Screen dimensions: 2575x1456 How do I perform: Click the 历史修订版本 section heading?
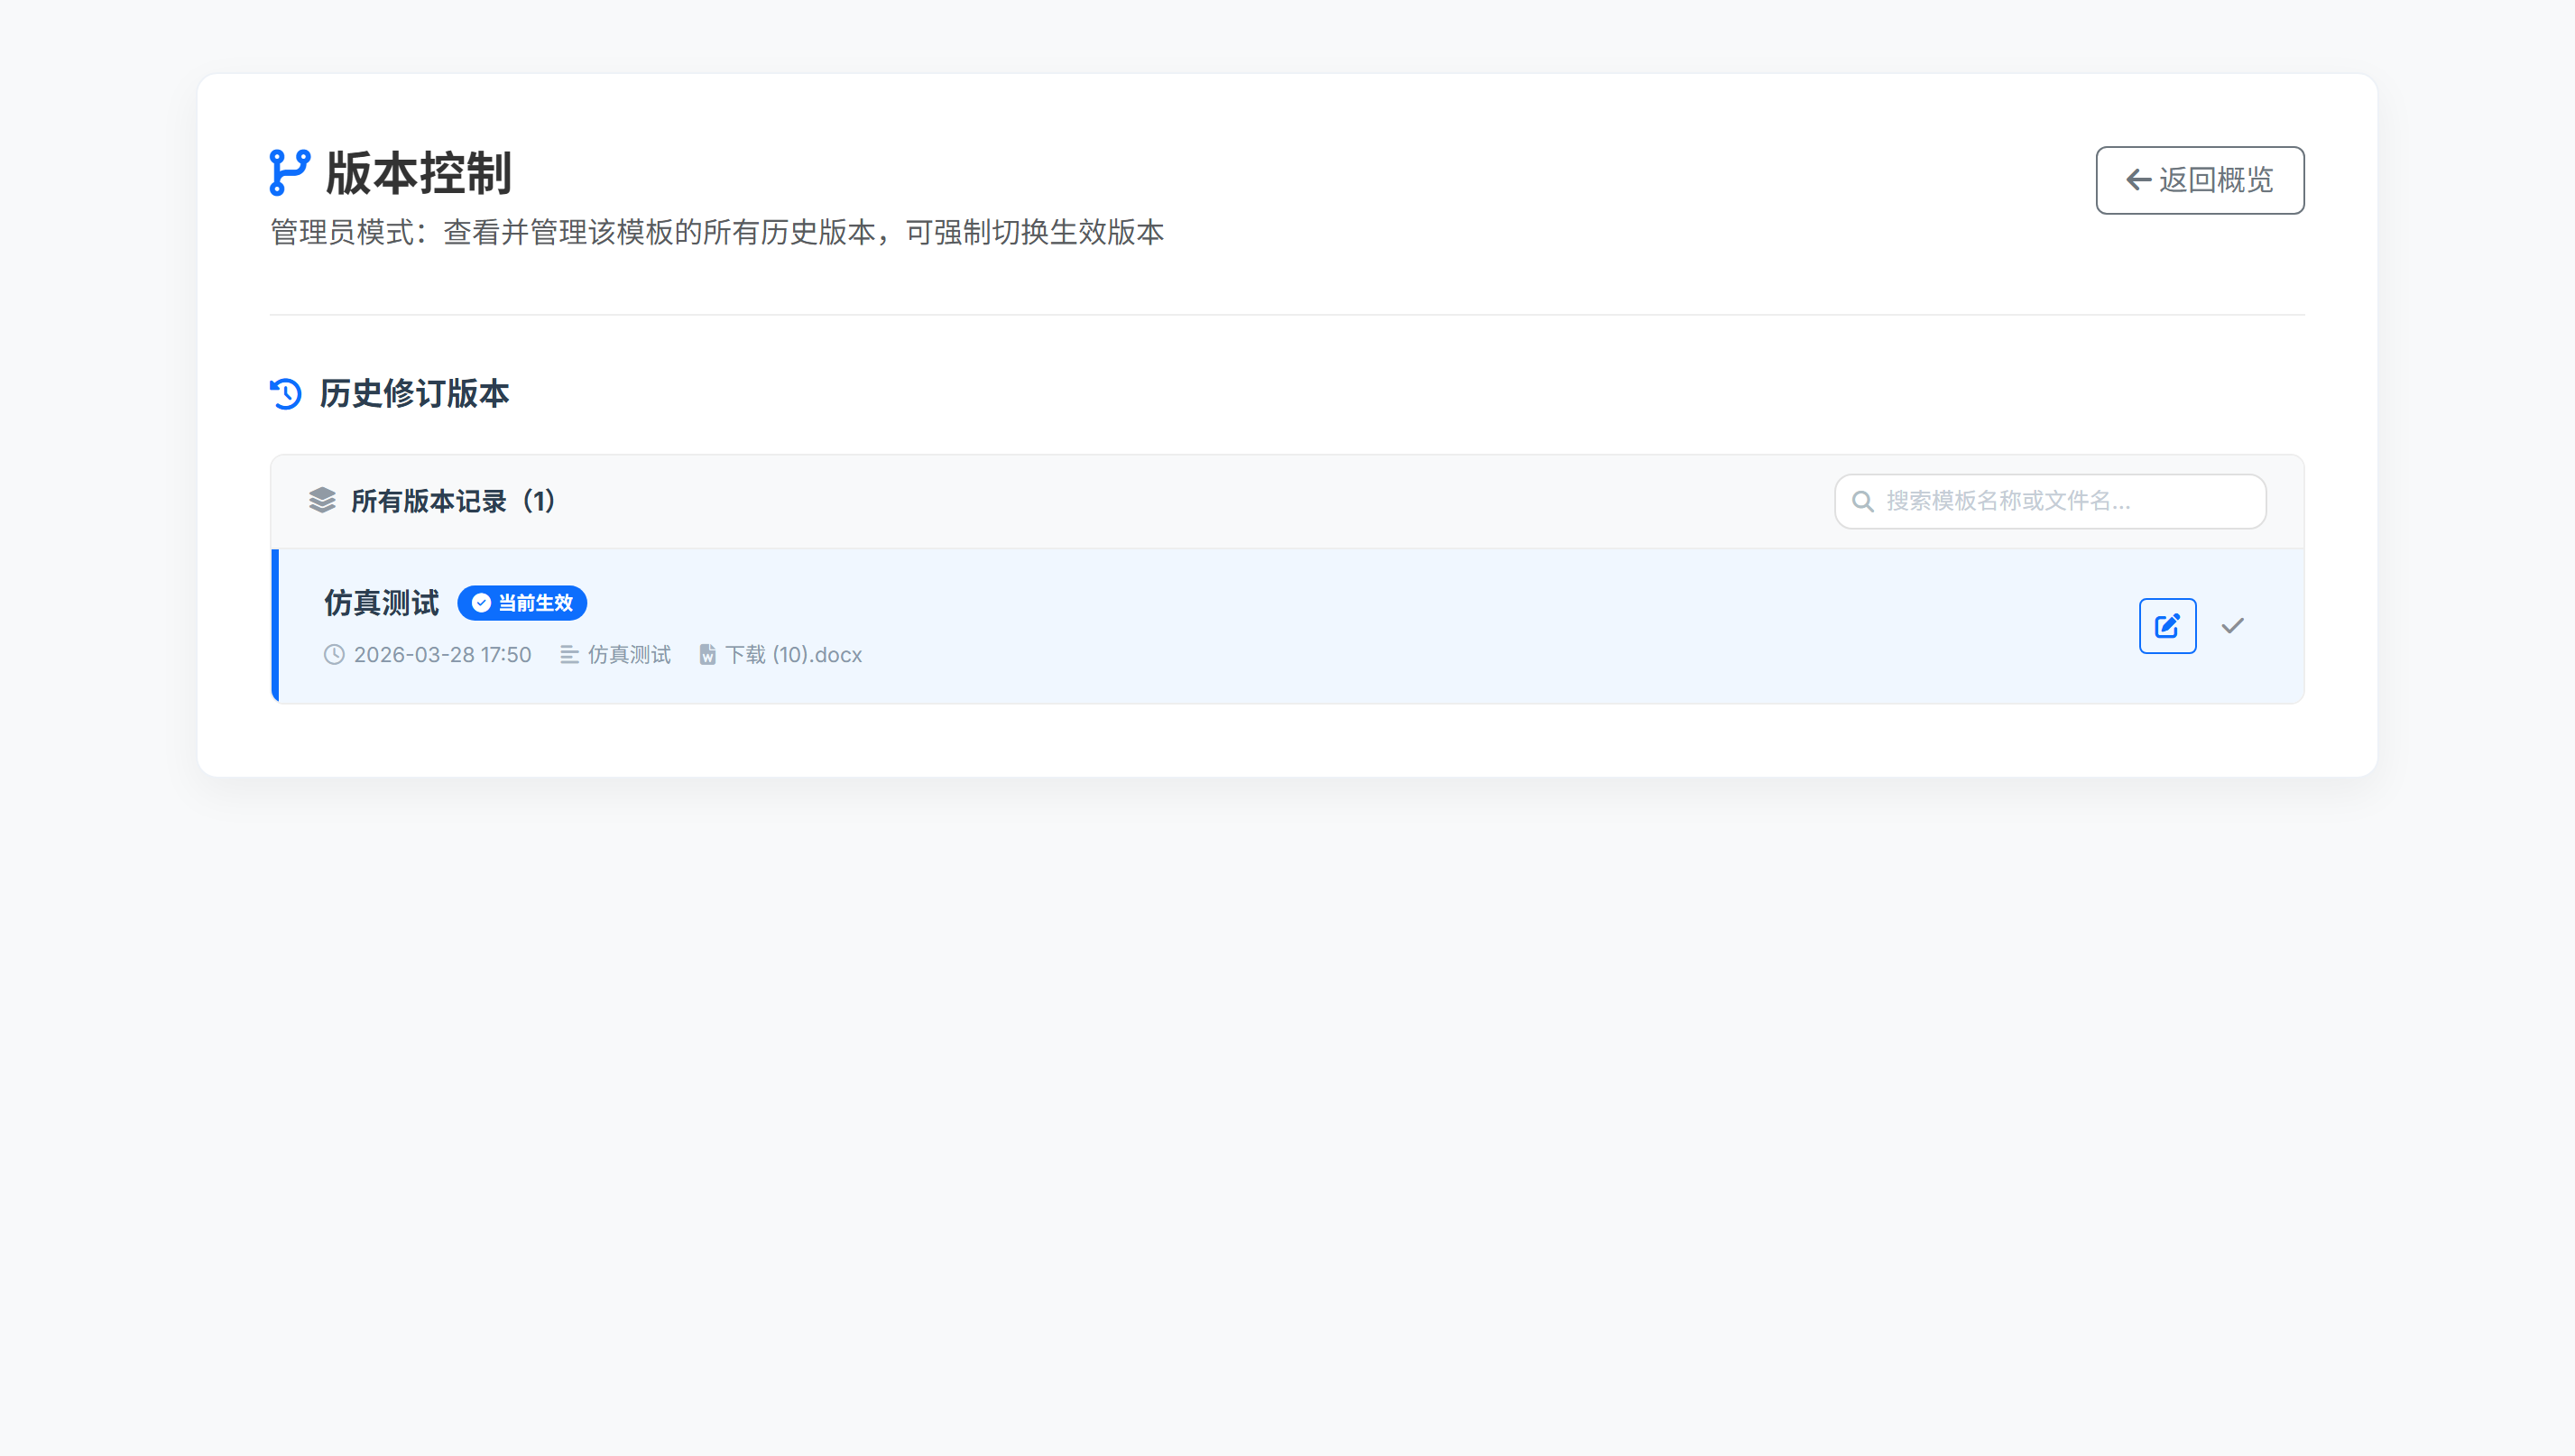(x=413, y=394)
